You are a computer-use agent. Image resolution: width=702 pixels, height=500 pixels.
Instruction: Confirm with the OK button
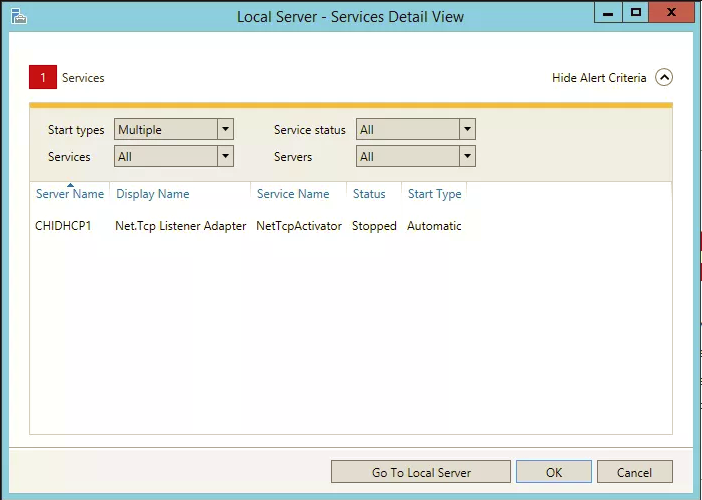point(554,472)
